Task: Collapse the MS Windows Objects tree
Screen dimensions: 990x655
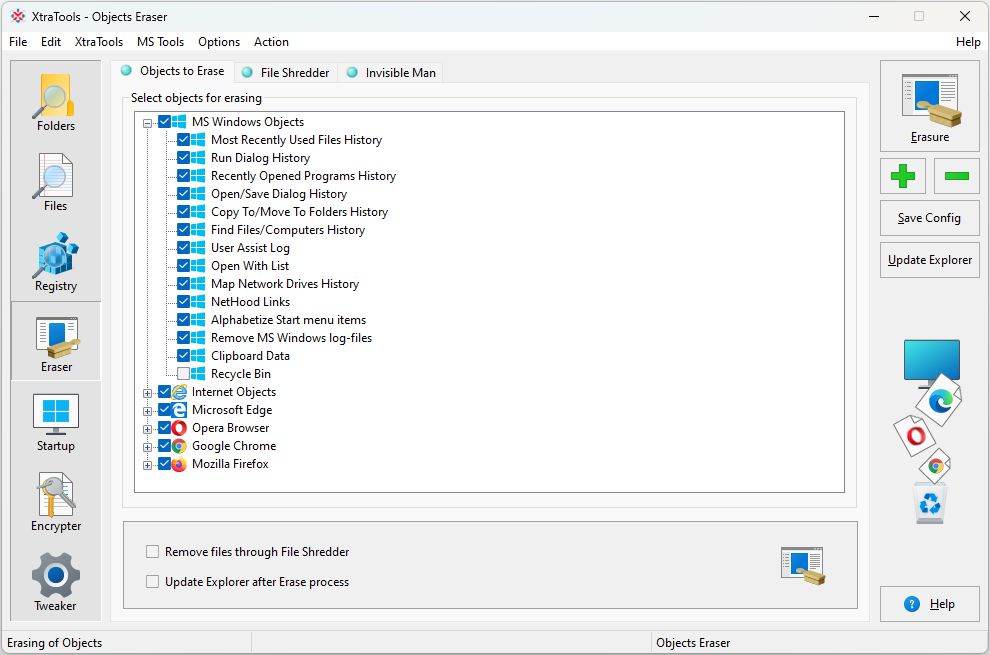Action: tap(148, 123)
